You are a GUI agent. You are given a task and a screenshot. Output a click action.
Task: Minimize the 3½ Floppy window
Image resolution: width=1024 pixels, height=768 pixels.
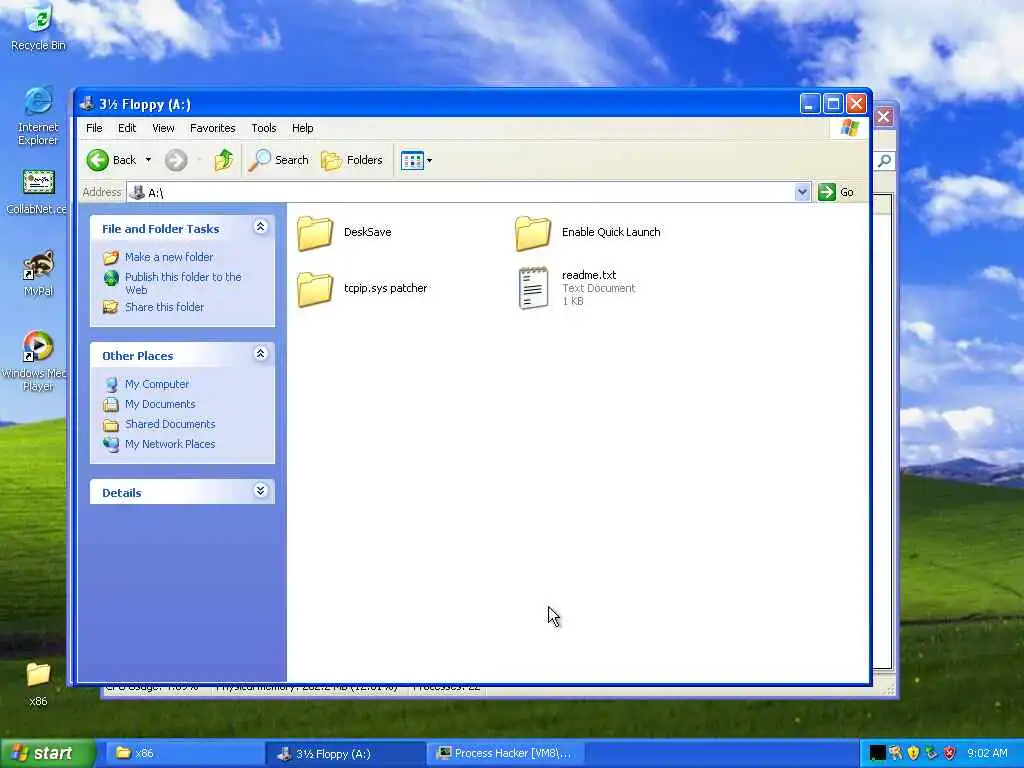click(810, 104)
